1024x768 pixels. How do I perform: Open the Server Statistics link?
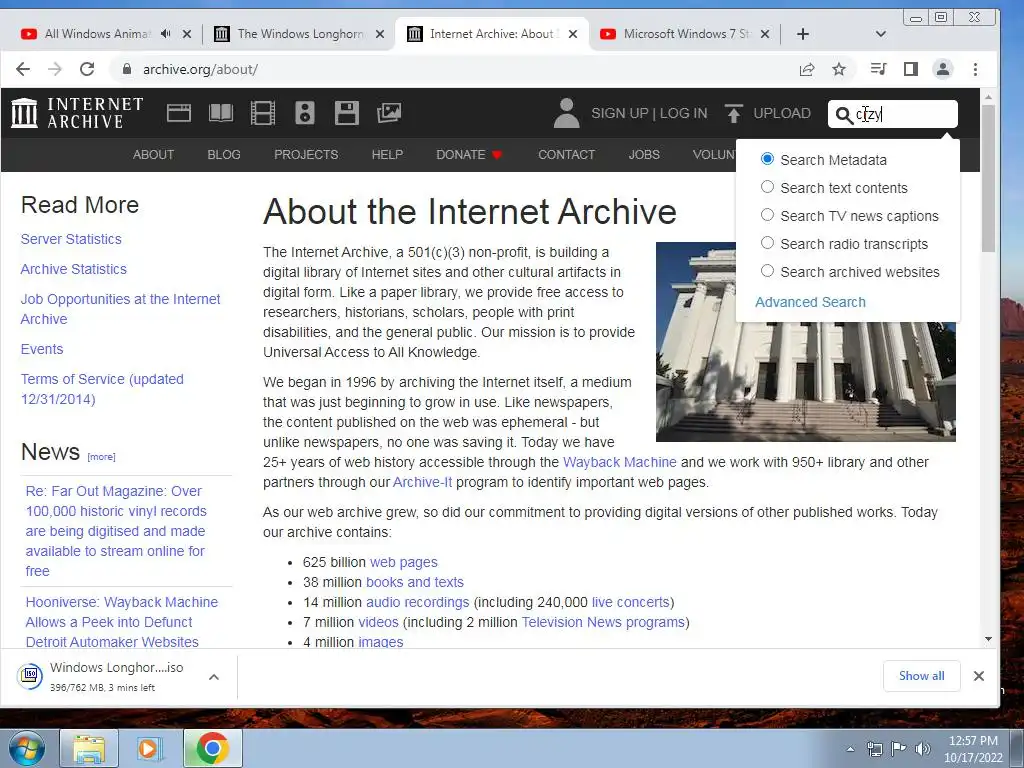coord(71,239)
